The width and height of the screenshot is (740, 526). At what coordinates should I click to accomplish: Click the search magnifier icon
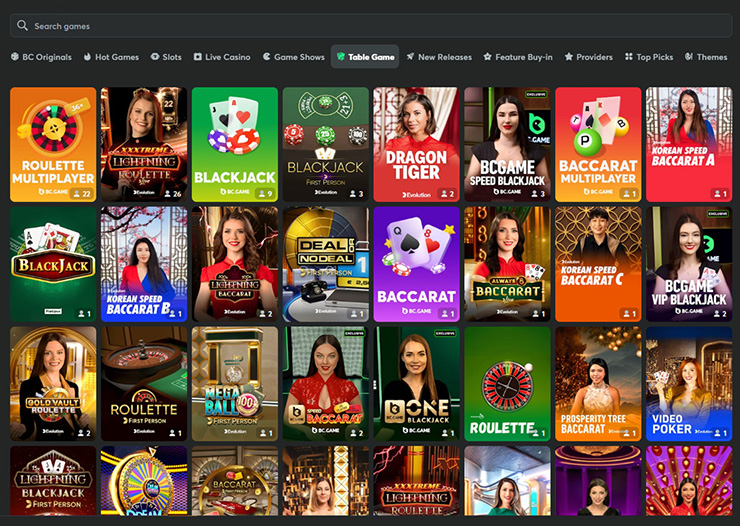click(23, 26)
